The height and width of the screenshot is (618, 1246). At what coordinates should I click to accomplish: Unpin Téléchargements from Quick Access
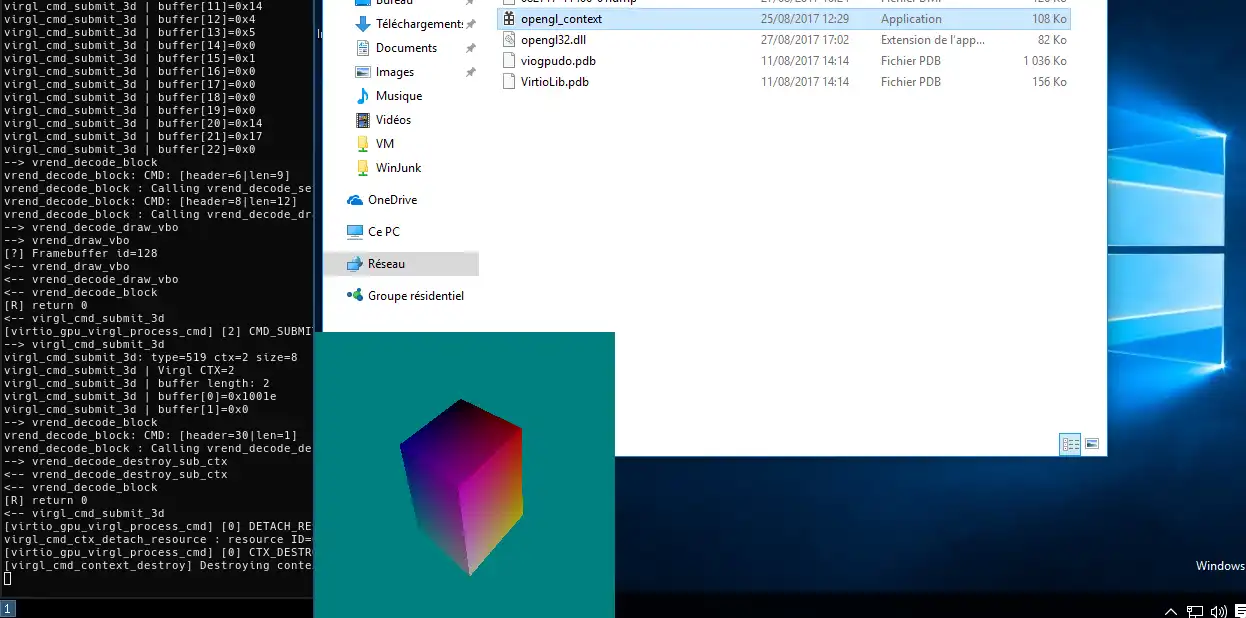pos(470,23)
